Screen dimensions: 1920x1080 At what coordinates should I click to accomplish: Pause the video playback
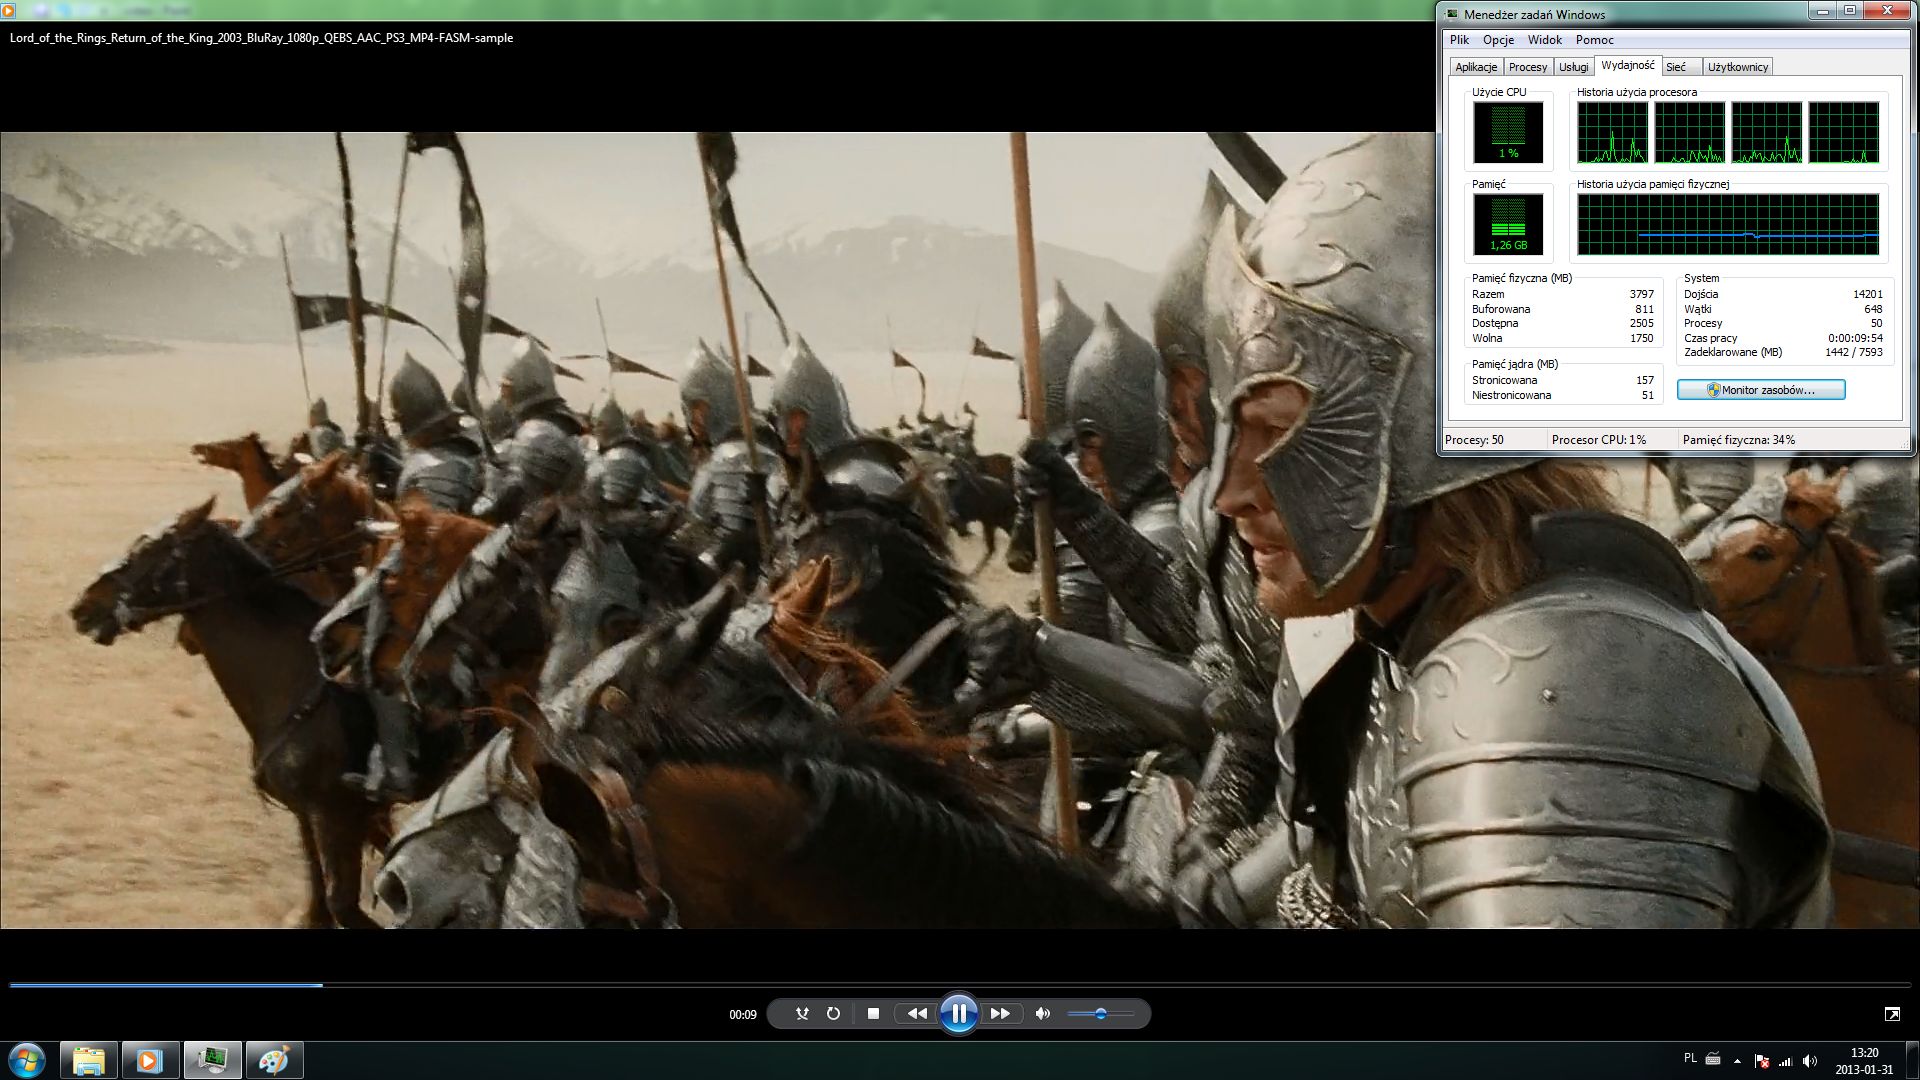[x=958, y=1014]
